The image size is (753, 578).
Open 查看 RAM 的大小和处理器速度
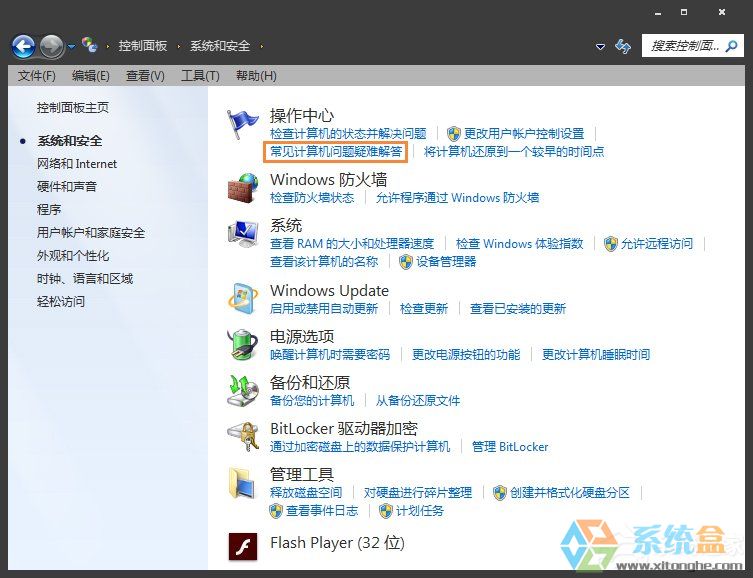click(352, 244)
